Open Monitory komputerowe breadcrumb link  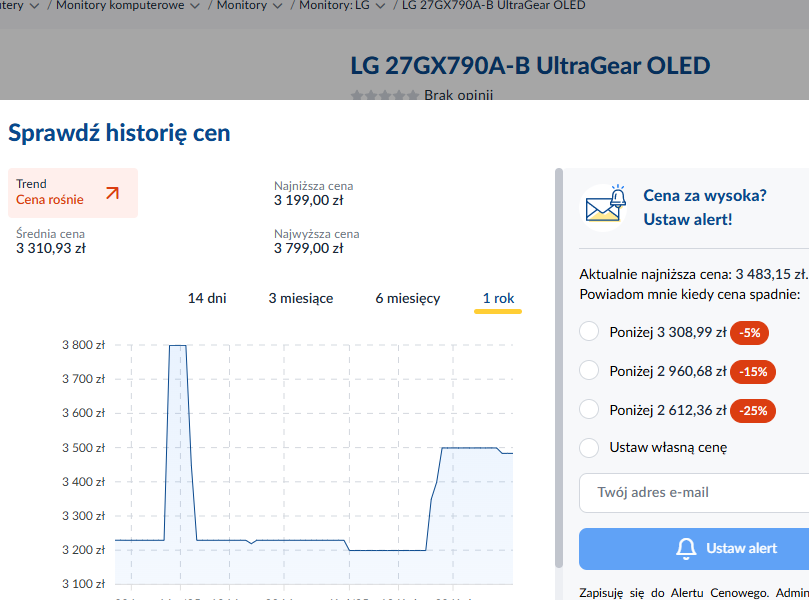pos(120,6)
